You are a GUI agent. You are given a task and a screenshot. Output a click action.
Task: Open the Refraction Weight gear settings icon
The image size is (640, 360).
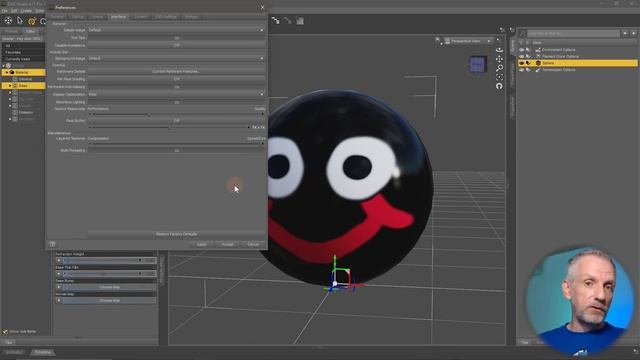tap(154, 254)
